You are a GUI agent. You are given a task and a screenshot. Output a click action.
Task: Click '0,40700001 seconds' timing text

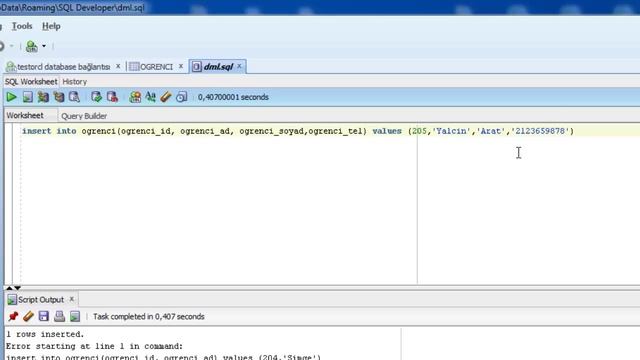click(233, 97)
